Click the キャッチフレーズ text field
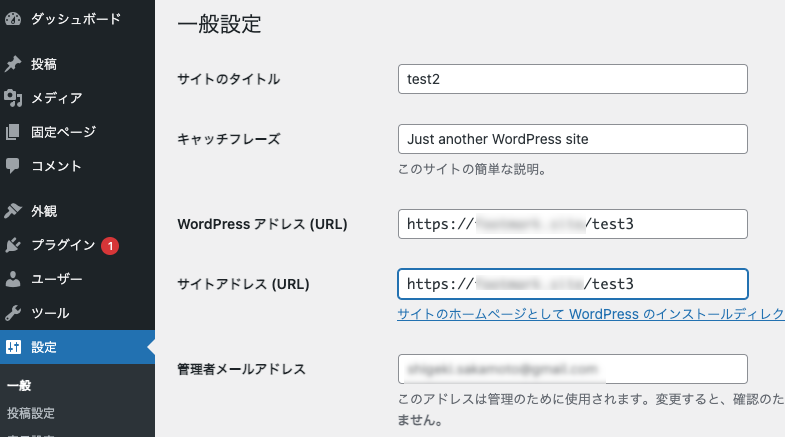Viewport: 785px width, 437px height. tap(572, 139)
